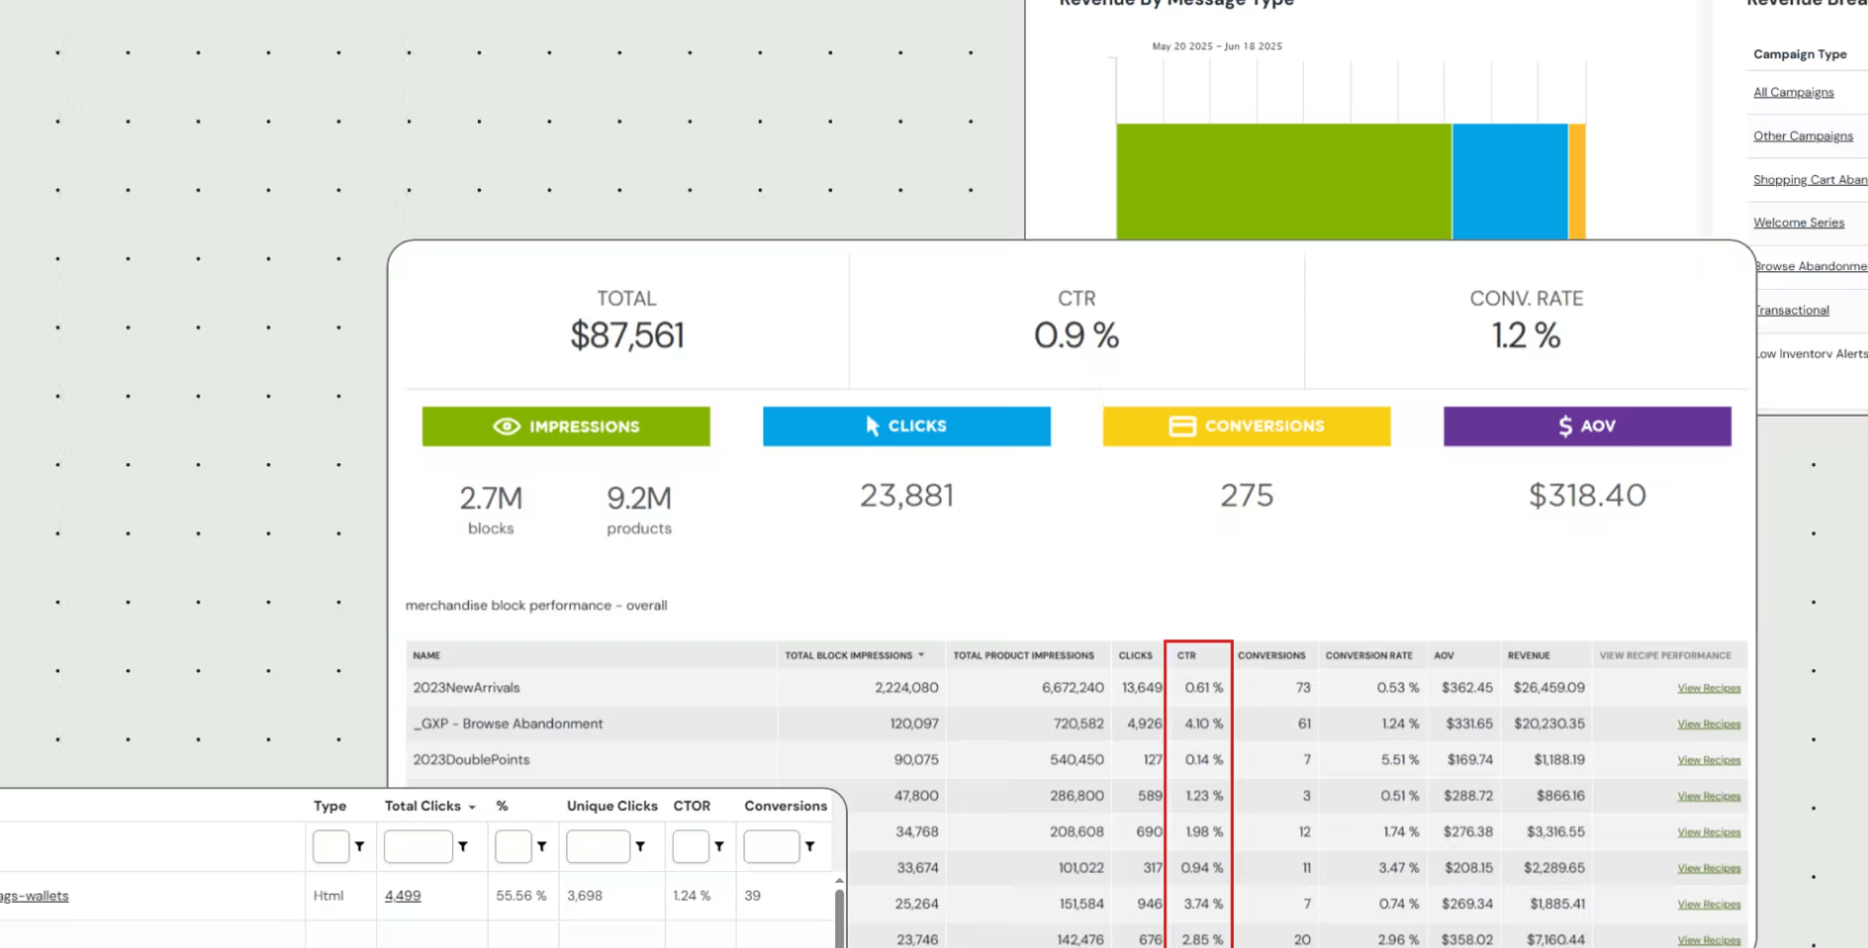The width and height of the screenshot is (1868, 948).
Task: Click the blue segment of revenue bar
Action: coord(1510,181)
